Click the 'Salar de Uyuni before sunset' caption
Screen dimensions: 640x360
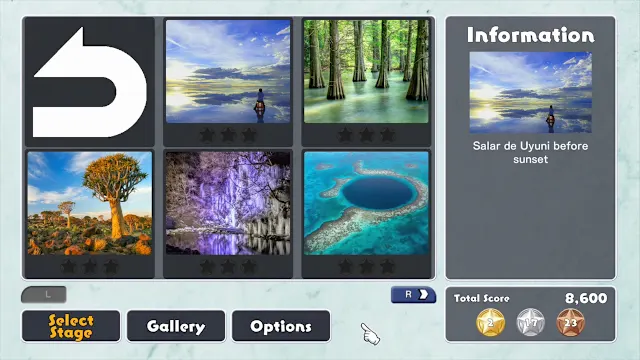pos(530,153)
